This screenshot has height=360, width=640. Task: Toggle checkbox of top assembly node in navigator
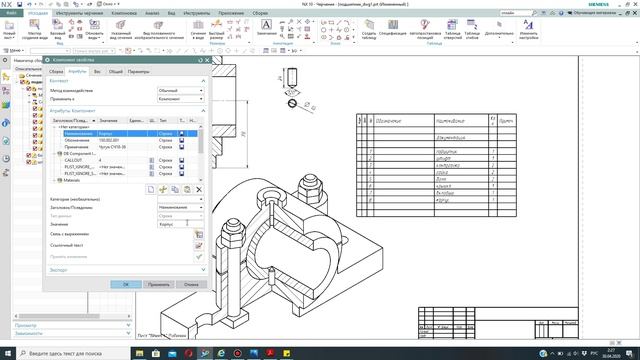tap(23, 82)
